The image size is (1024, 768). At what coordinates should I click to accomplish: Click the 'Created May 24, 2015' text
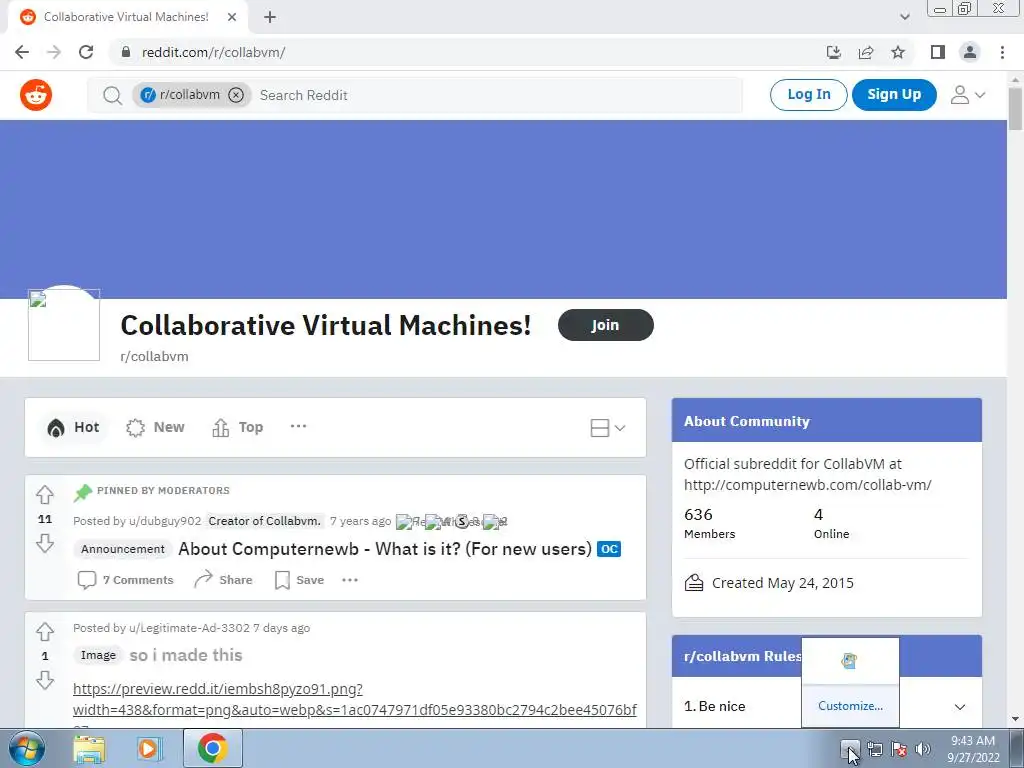[x=782, y=583]
